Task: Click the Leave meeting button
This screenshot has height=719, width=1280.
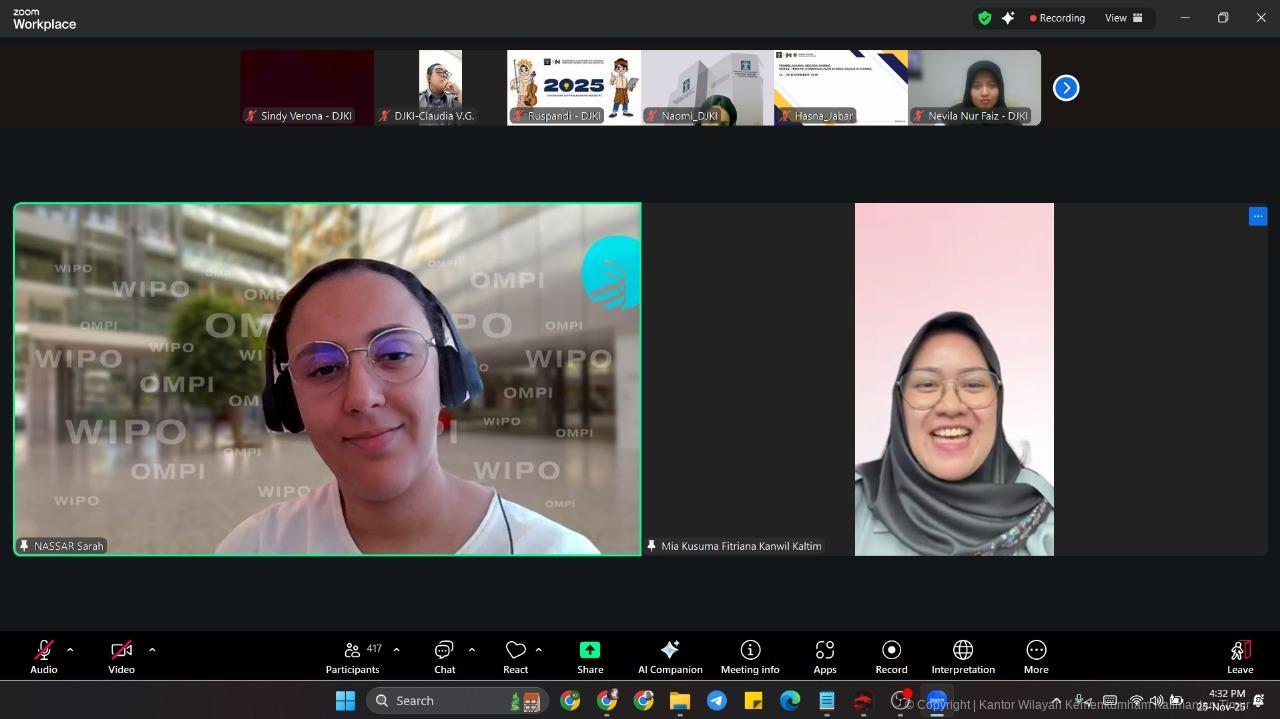Action: 1240,656
